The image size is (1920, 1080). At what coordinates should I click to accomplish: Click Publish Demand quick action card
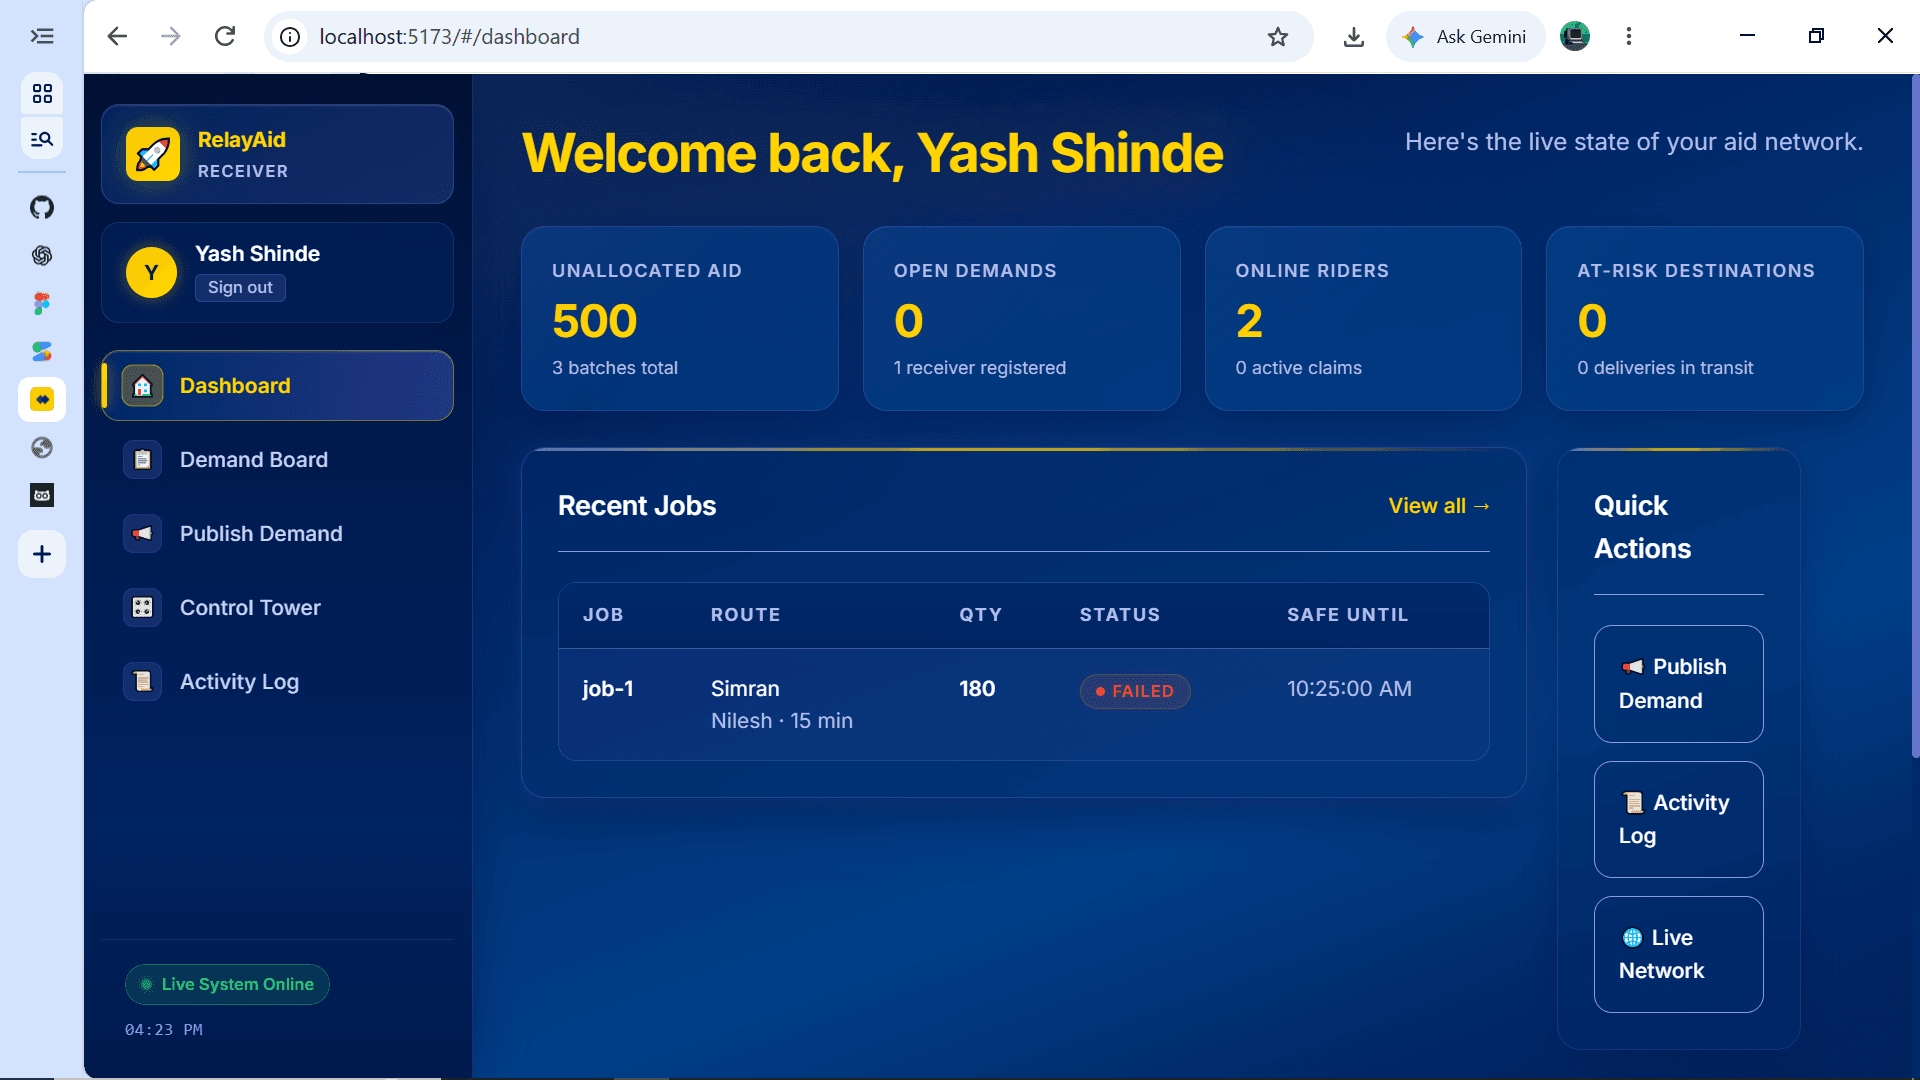pos(1679,684)
